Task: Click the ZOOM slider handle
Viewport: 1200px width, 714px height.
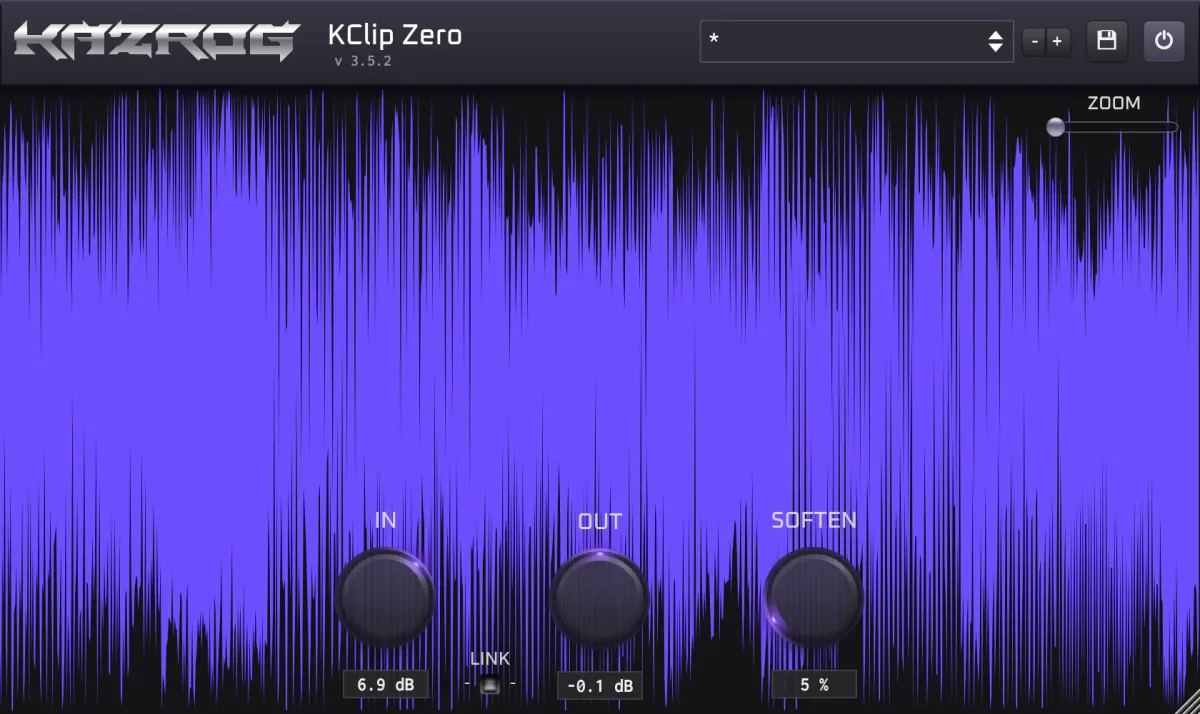Action: tap(1056, 127)
